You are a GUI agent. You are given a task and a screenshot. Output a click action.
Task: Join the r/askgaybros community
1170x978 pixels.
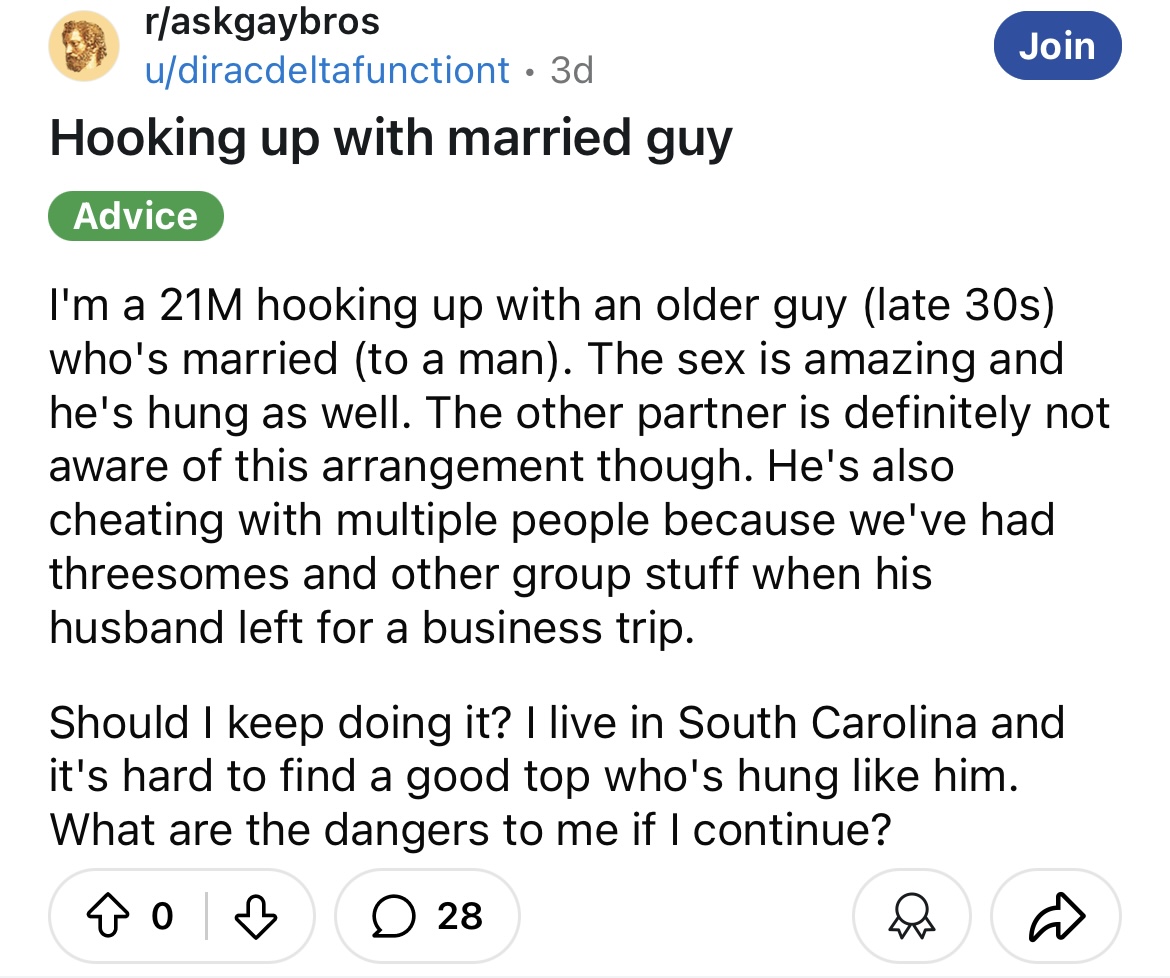[x=1058, y=46]
